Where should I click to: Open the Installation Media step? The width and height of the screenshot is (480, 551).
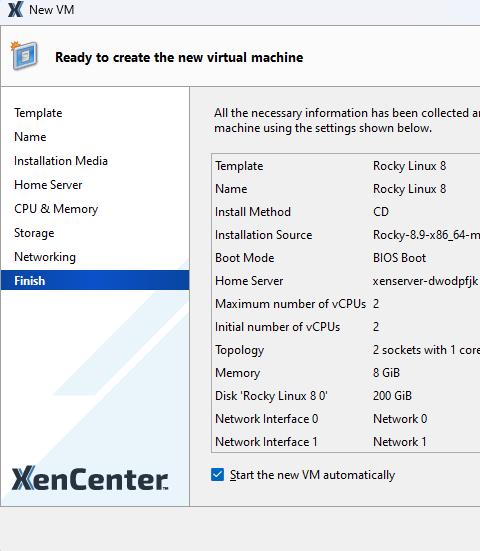61,161
